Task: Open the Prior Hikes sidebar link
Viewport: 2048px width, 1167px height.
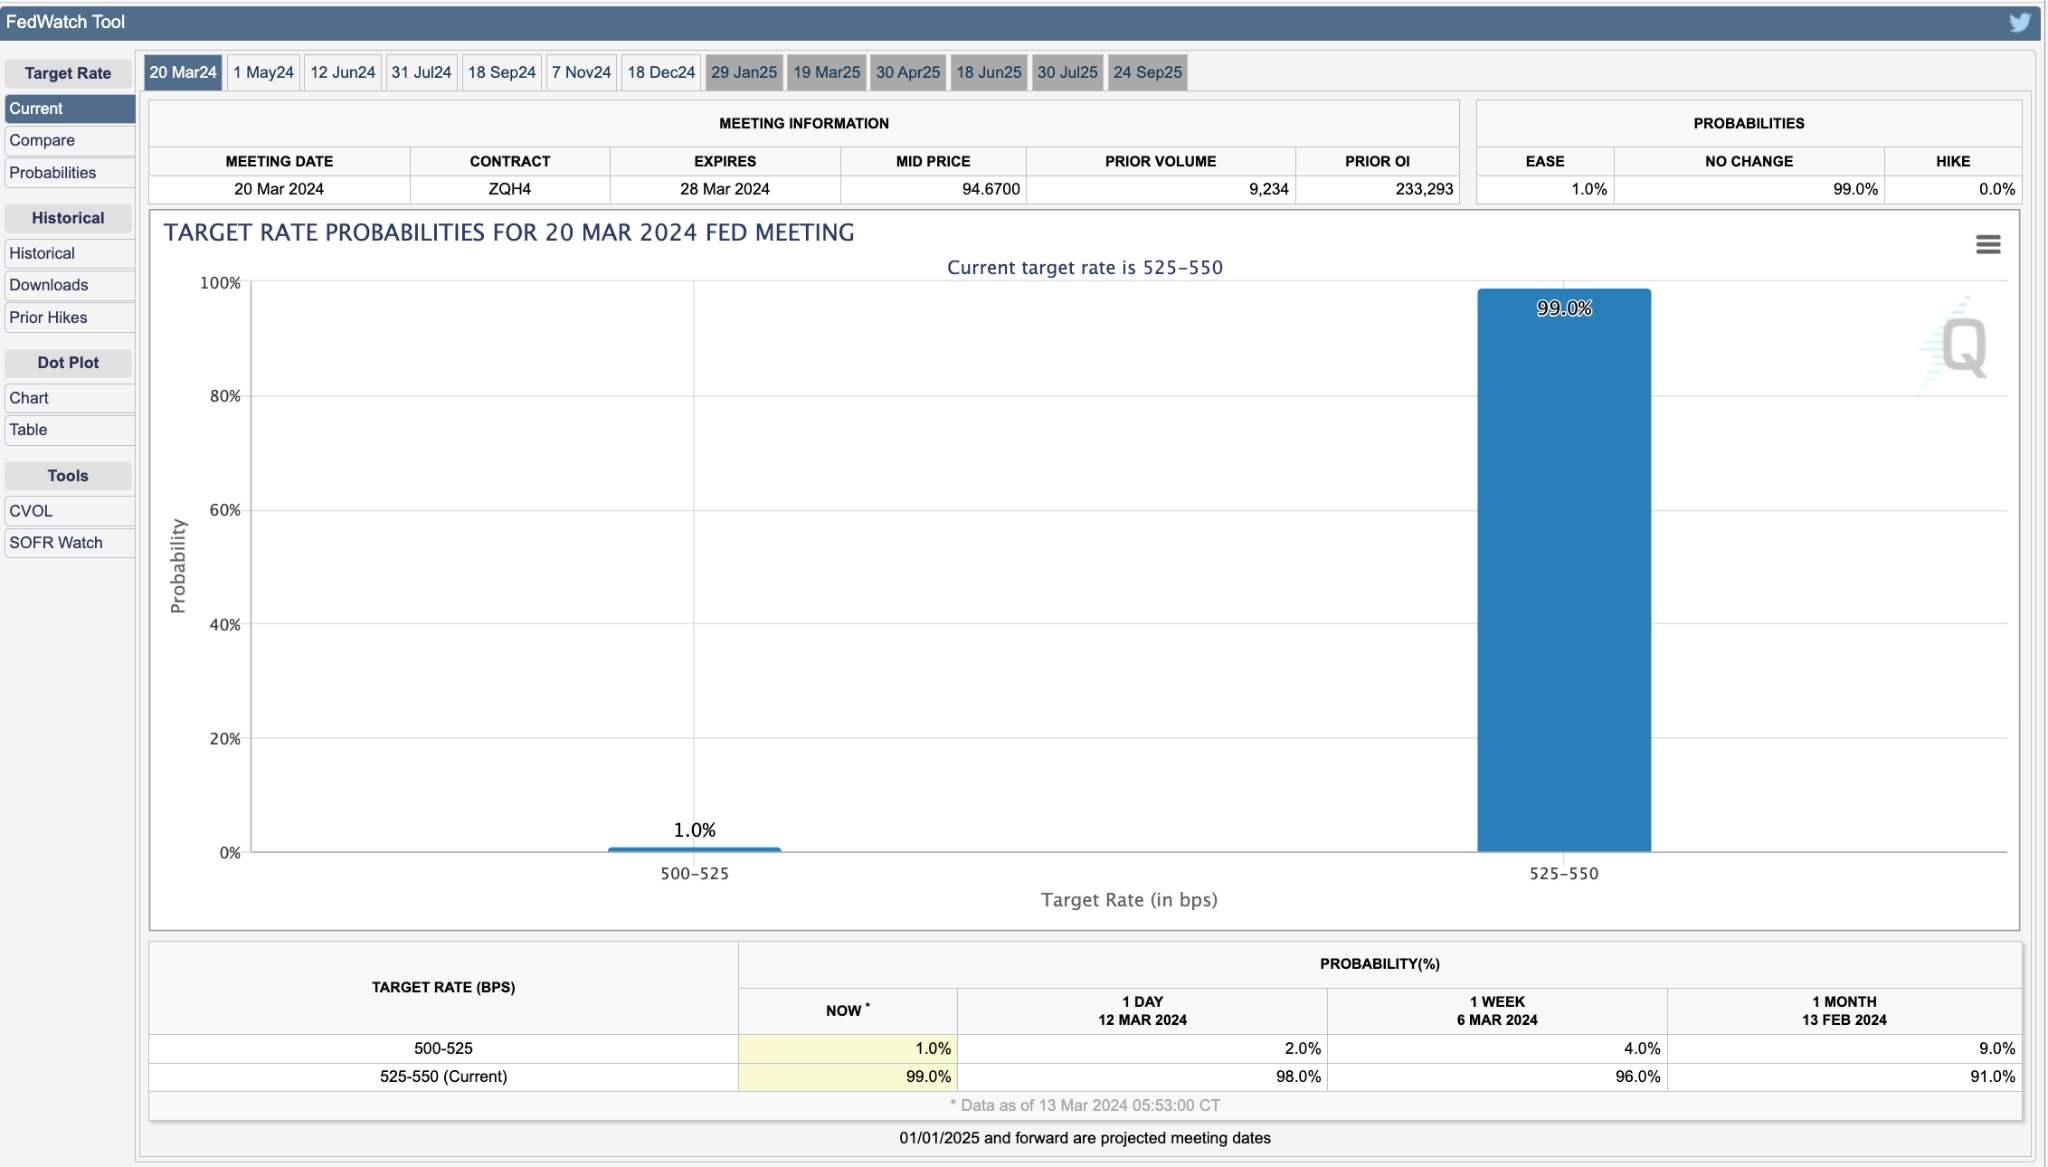Action: pyautogui.click(x=69, y=317)
